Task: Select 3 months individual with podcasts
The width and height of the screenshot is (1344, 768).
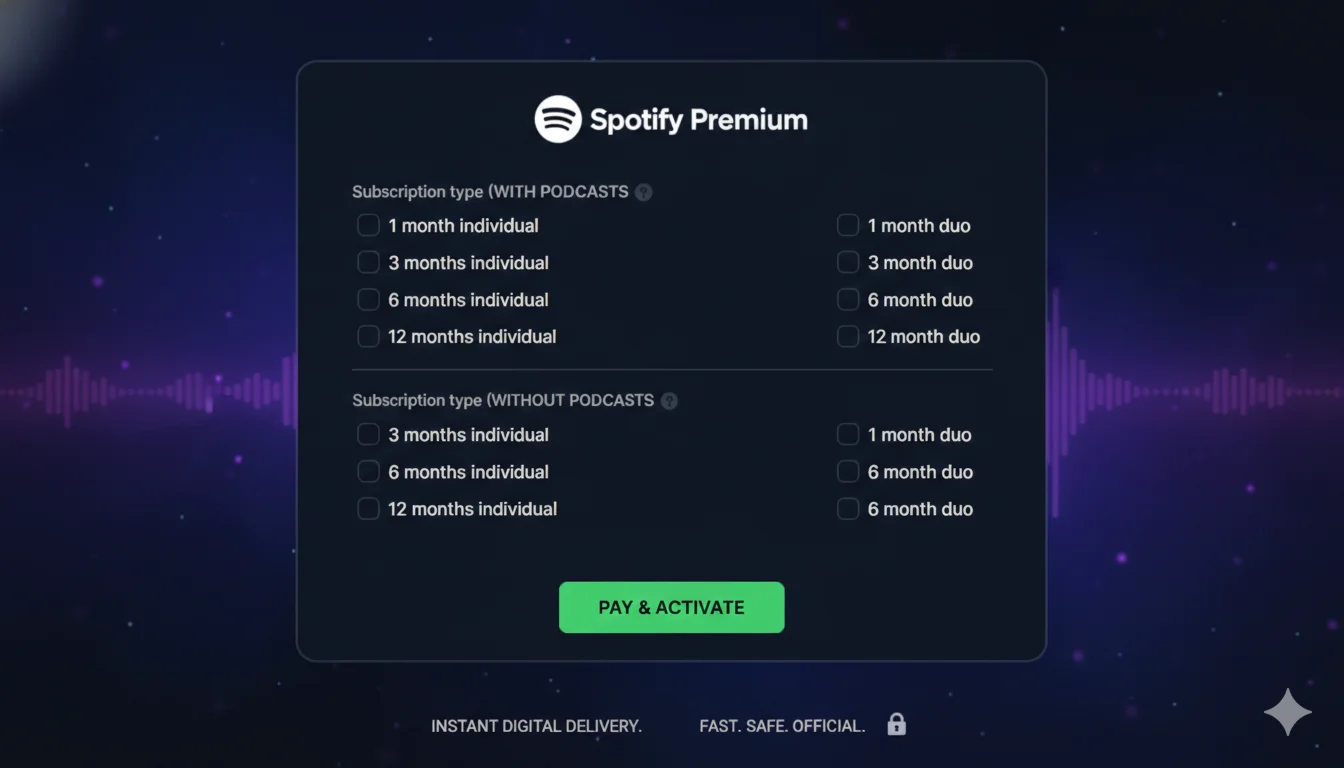Action: [x=368, y=262]
